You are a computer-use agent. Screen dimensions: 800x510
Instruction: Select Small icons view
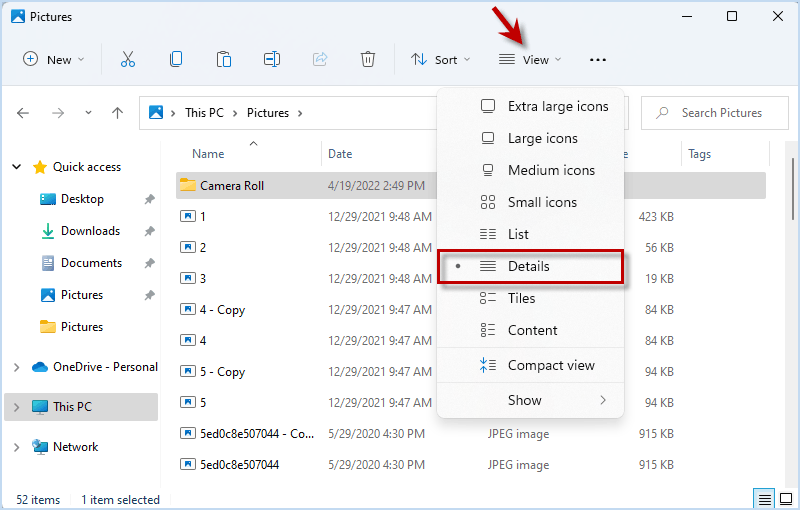531,202
